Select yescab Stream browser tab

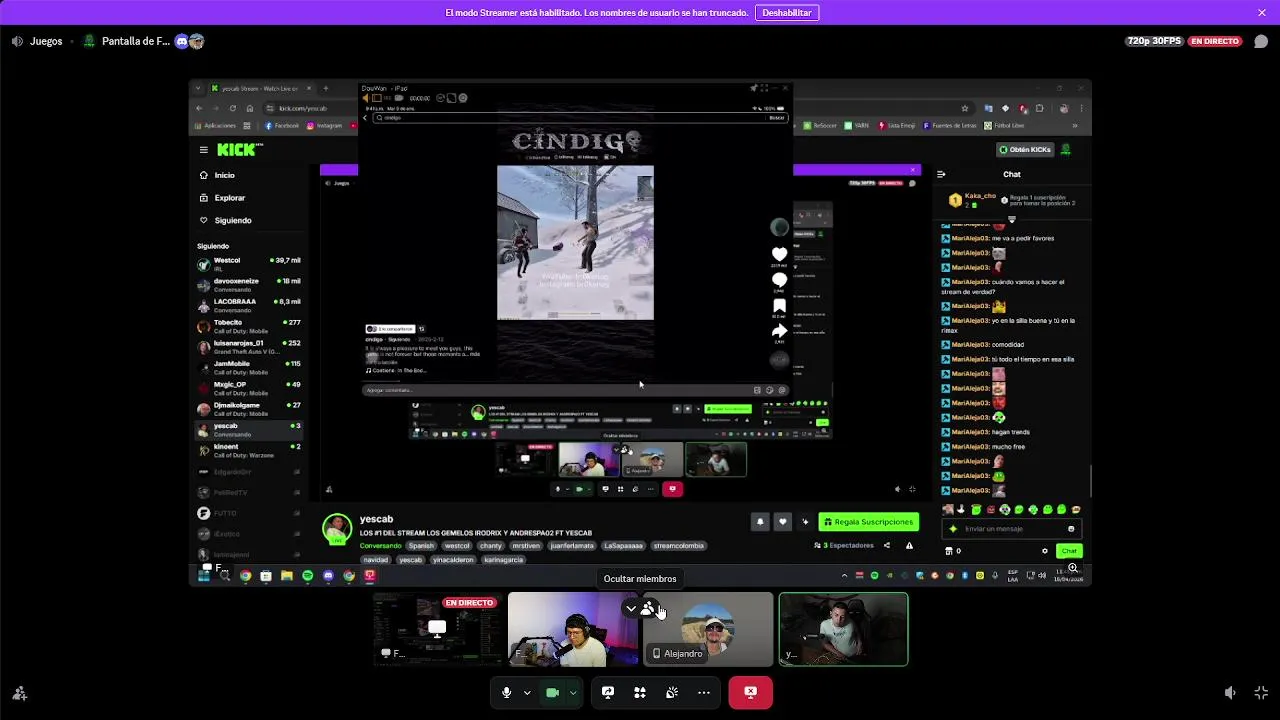[x=260, y=89]
